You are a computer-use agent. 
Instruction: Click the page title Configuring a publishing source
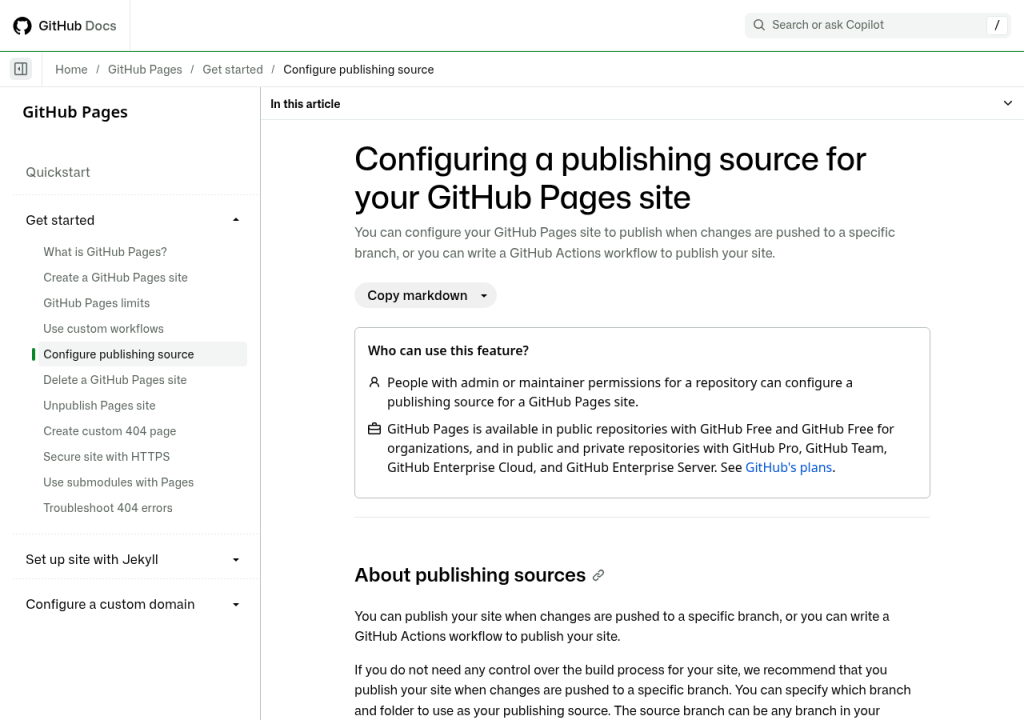(610, 178)
